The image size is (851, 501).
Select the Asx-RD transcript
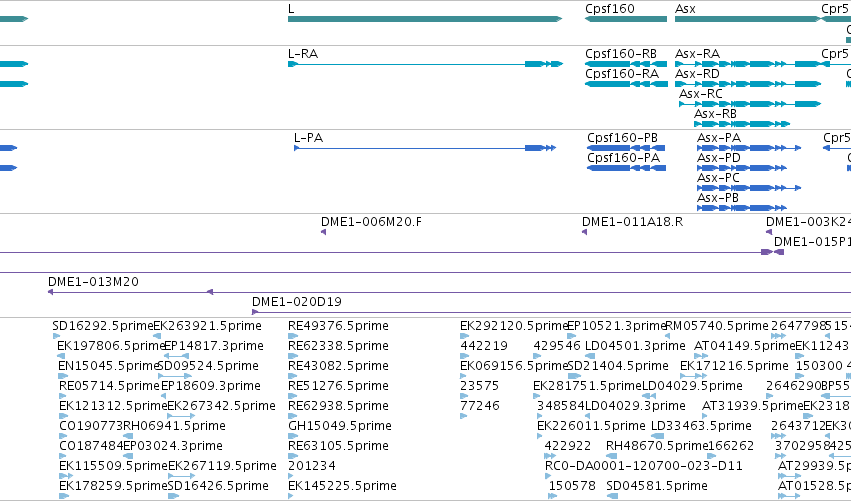click(748, 84)
